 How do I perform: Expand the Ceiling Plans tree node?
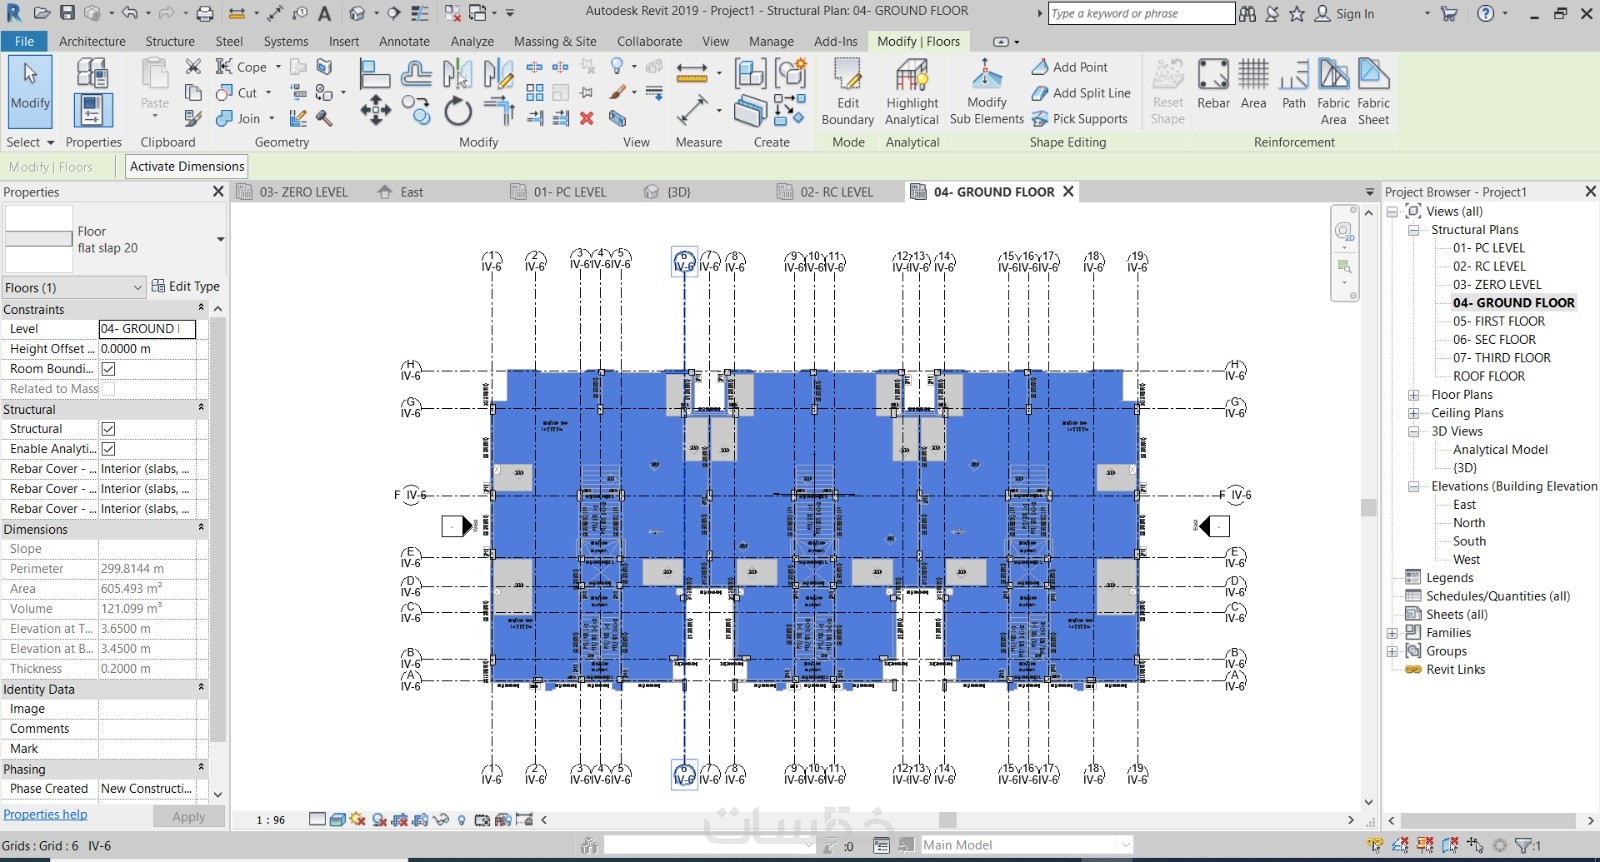(x=1414, y=413)
